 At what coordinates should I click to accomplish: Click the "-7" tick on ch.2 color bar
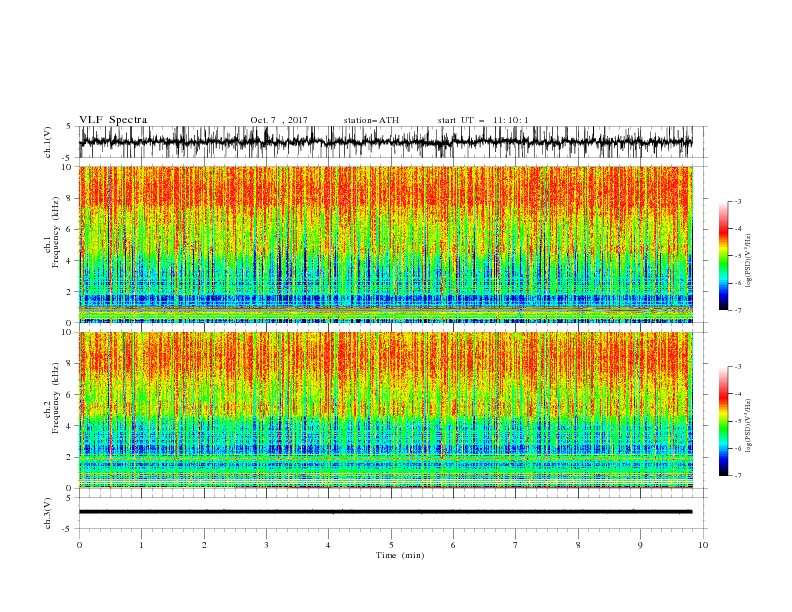(737, 476)
